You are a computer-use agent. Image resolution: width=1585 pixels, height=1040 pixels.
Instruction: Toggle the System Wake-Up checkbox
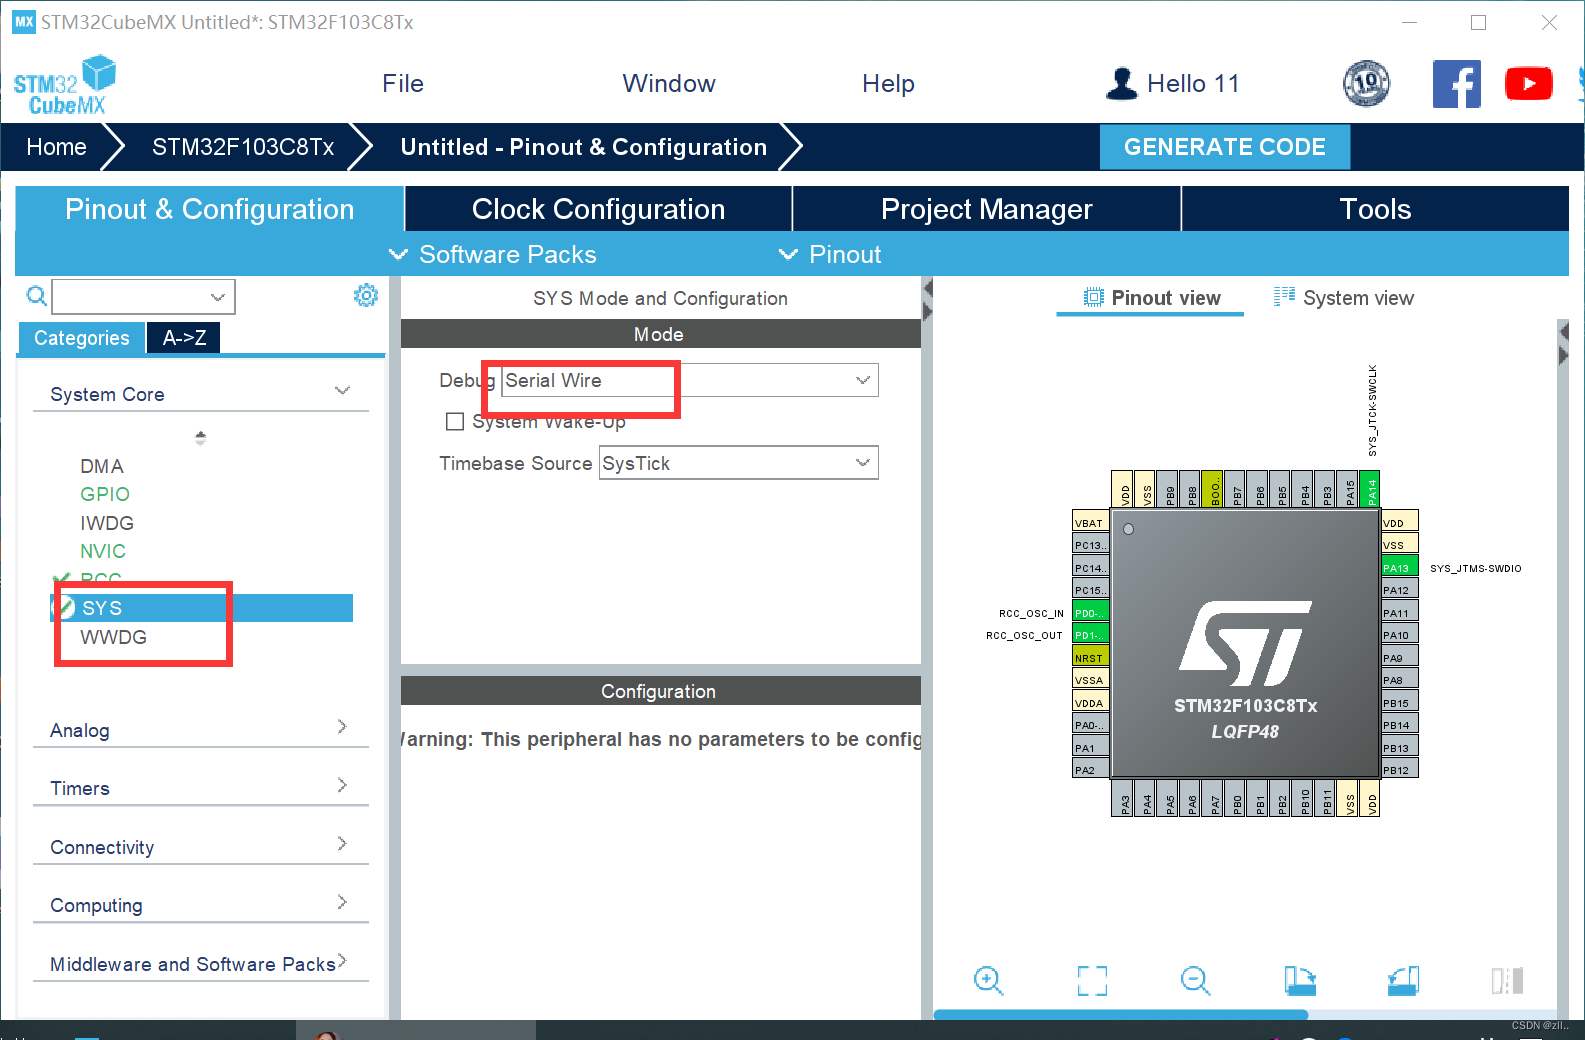455,422
